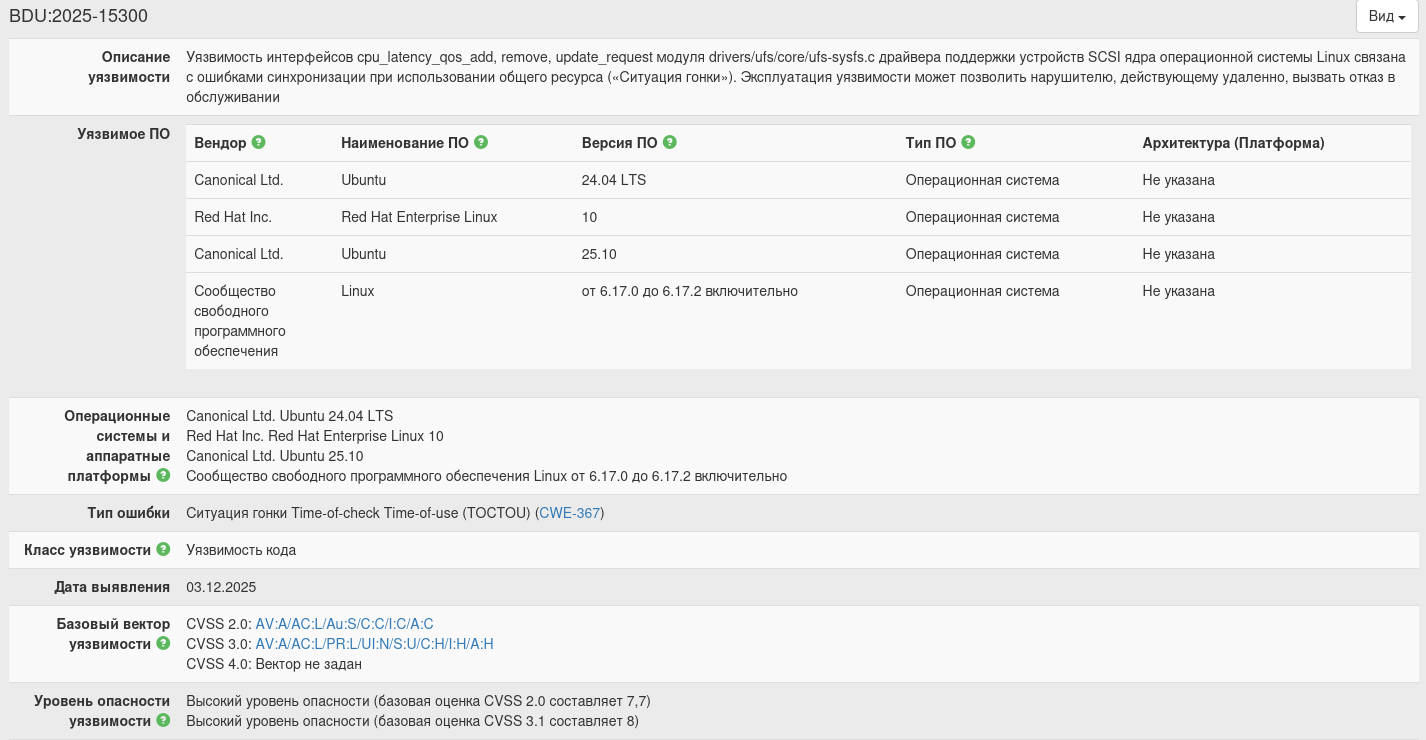
Task: Show the hint for Тип ПО column
Action: click(x=968, y=143)
